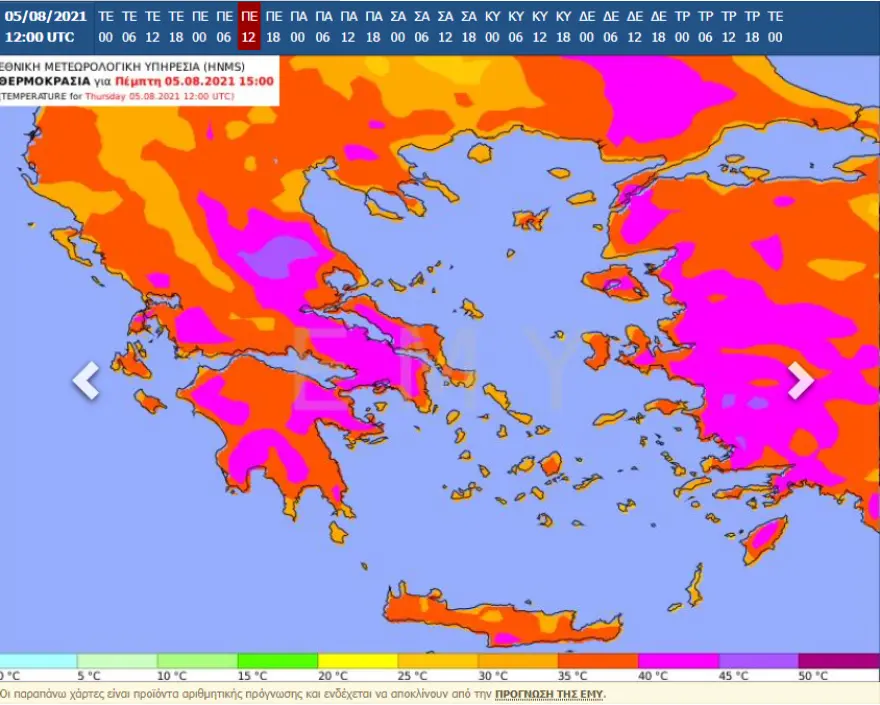Viewport: 880px width, 705px height.
Task: Switch to ΠΑ 12 forecast time
Action: click(348, 27)
